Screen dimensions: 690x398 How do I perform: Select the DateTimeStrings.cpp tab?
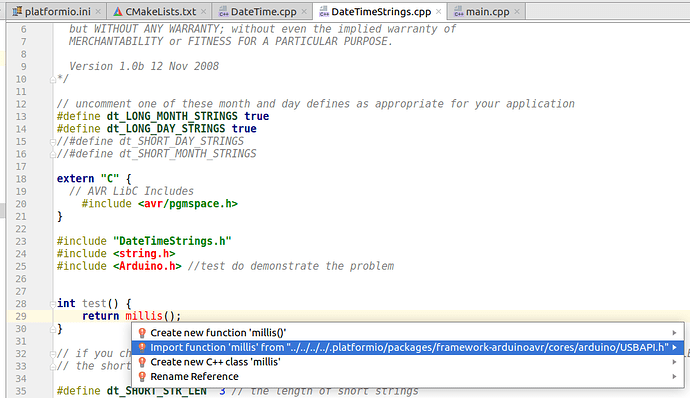coord(381,12)
